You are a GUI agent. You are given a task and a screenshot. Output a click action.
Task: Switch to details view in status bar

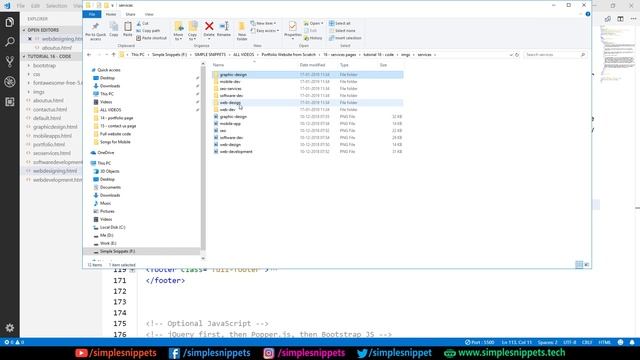tap(579, 264)
